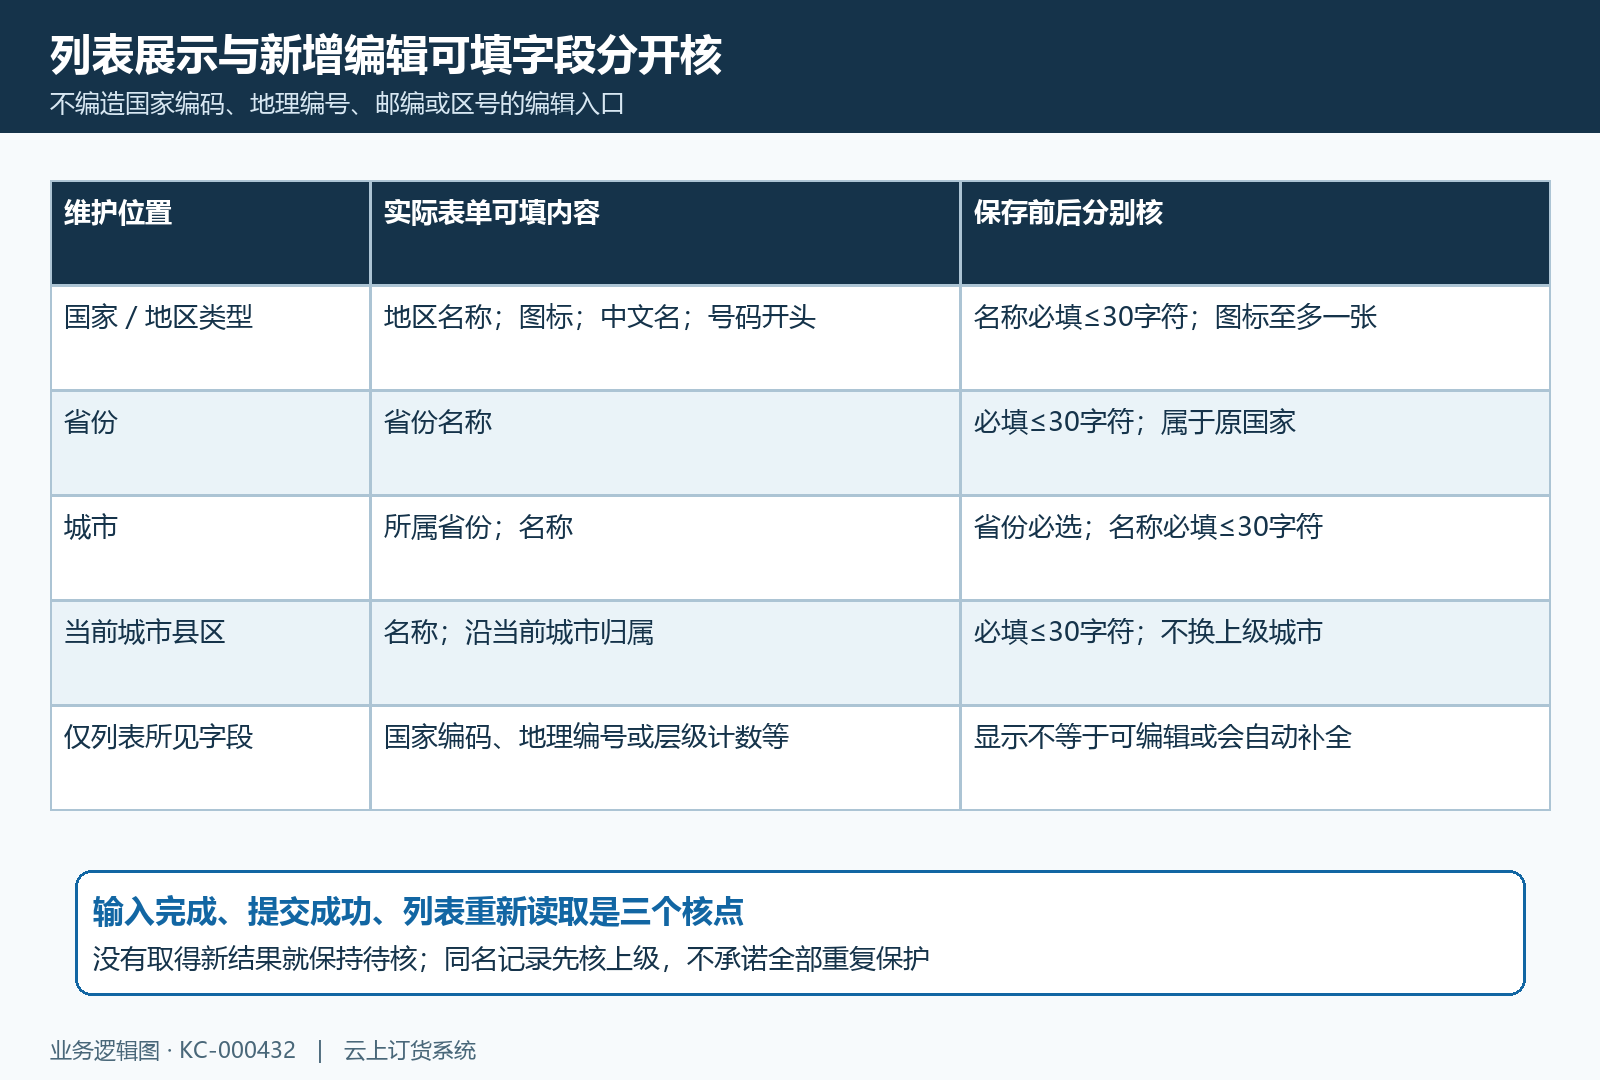Select the 国家 / 地区类型 cell
Image resolution: width=1600 pixels, height=1080 pixels.
210,338
